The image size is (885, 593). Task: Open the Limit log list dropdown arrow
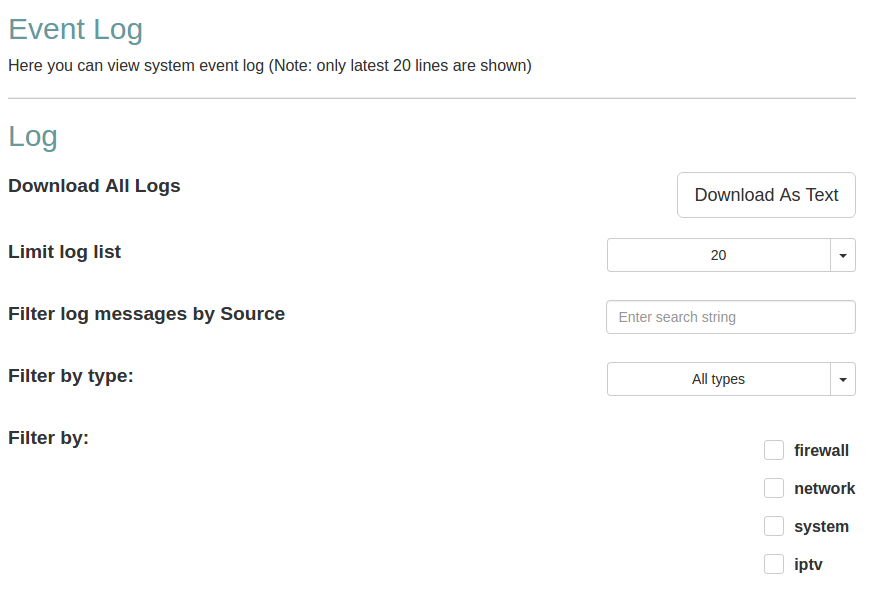[x=843, y=255]
